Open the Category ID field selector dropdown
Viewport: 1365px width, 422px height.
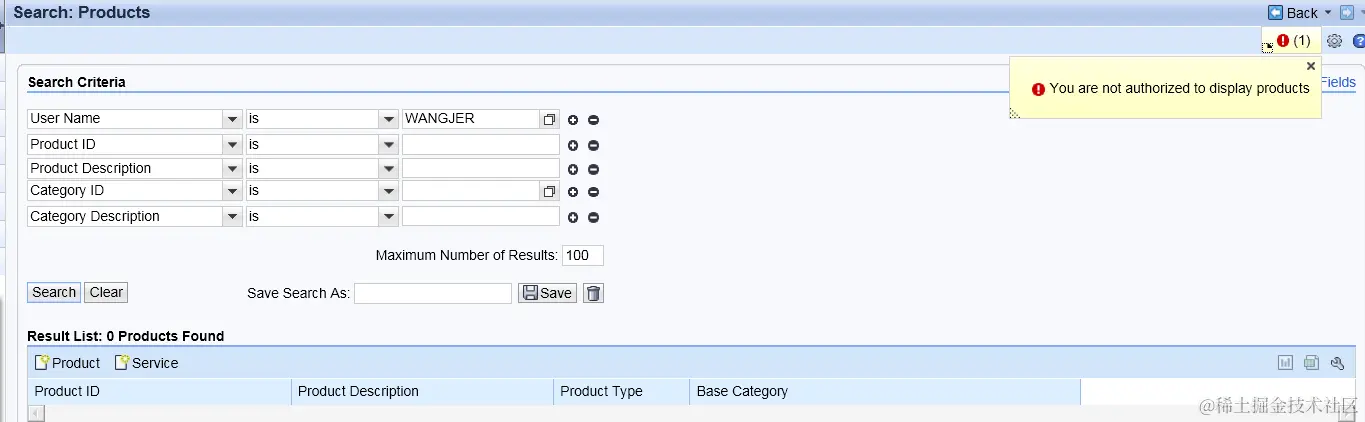(233, 191)
